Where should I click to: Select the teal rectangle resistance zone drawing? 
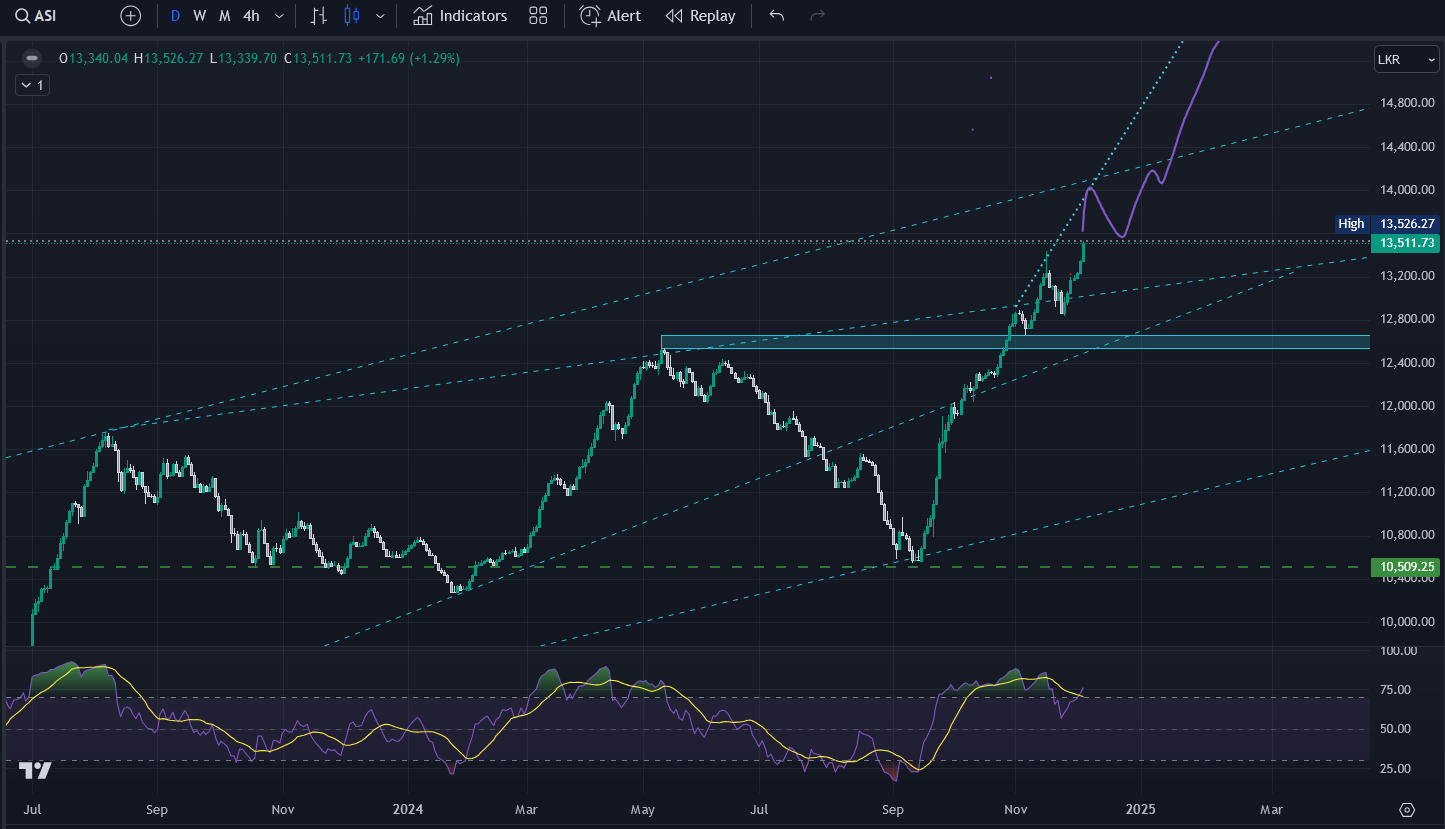pyautogui.click(x=1015, y=342)
